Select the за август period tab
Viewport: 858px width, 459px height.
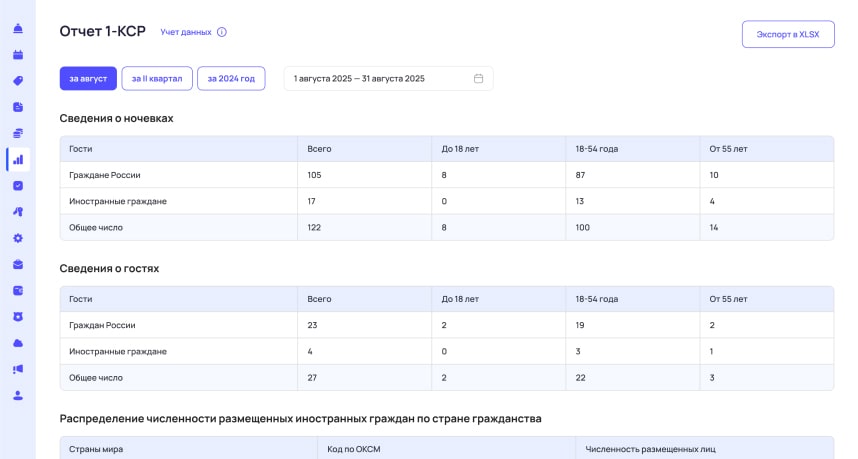[88, 79]
